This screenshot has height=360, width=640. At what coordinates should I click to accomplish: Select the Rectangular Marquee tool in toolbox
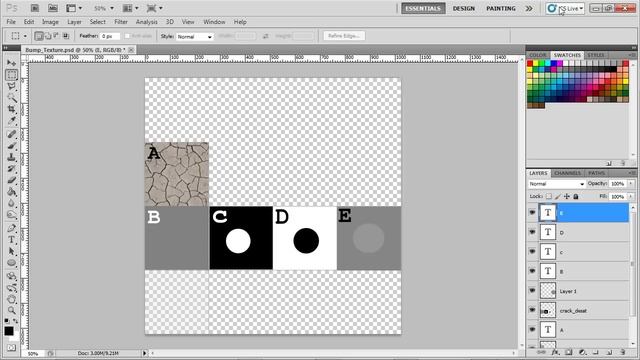click(x=11, y=75)
